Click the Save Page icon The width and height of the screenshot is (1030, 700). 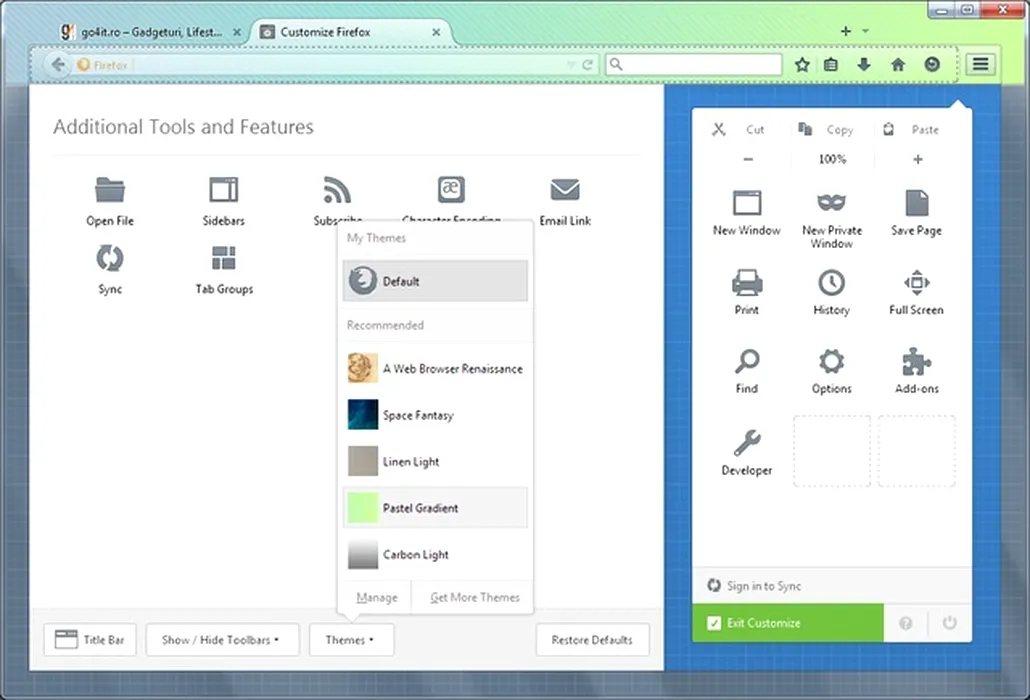916,203
